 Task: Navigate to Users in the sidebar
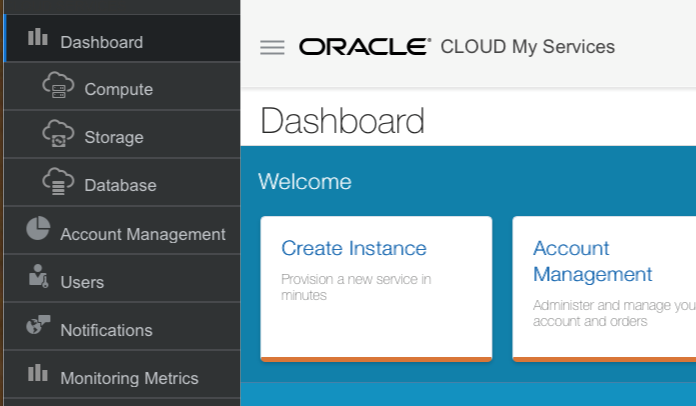tap(122, 278)
